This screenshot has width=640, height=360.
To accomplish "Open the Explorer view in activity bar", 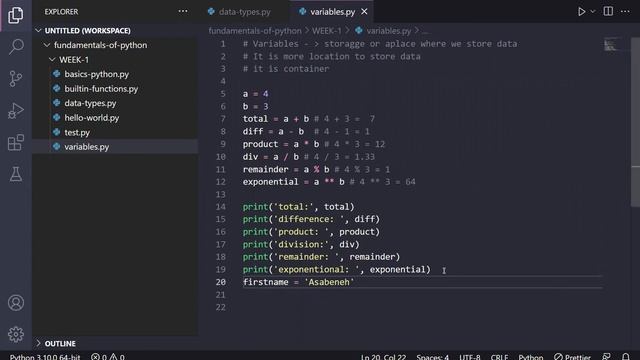I will coord(16,15).
